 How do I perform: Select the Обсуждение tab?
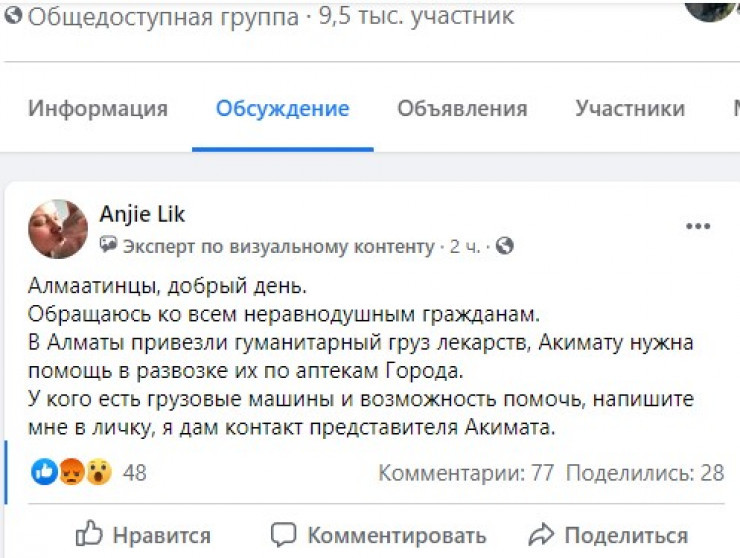[x=283, y=109]
